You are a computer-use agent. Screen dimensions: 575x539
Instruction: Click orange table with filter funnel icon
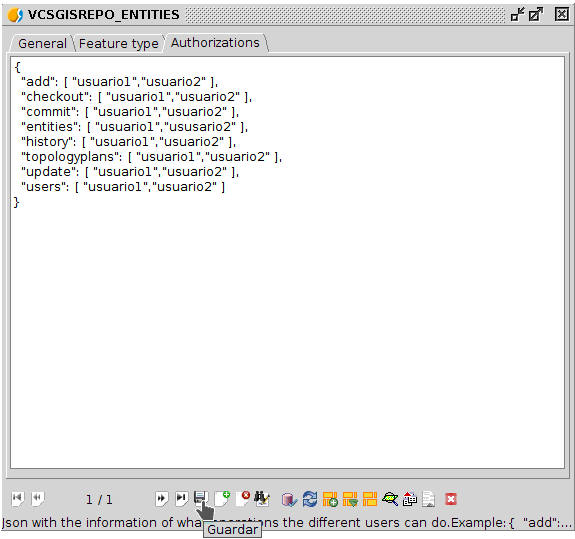350,499
